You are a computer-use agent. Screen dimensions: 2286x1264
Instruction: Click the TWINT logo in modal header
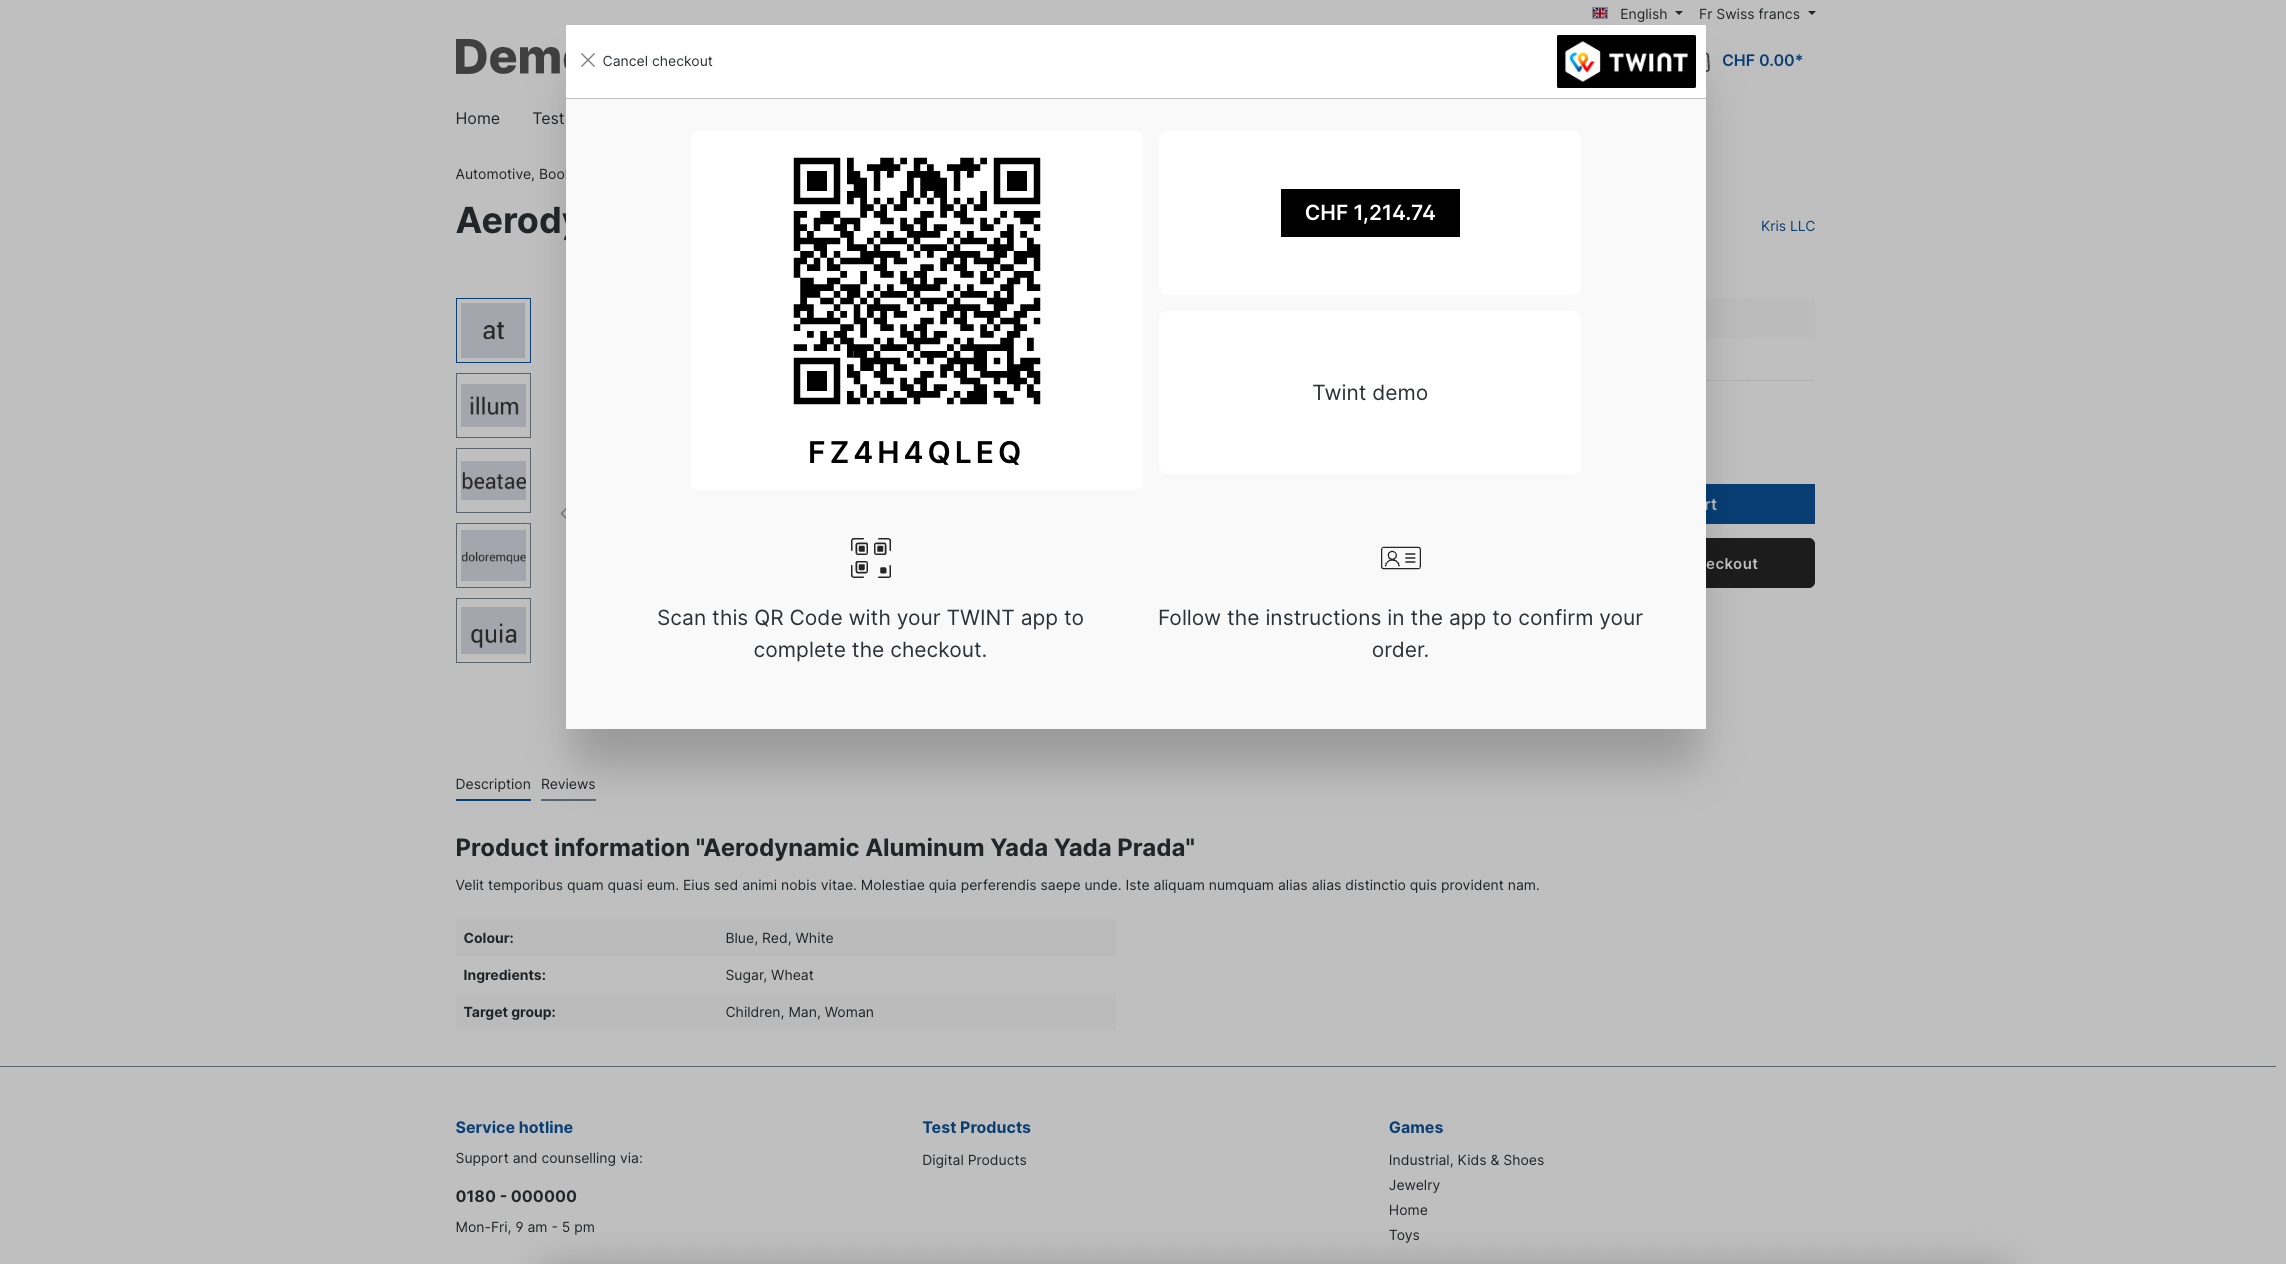[1626, 61]
